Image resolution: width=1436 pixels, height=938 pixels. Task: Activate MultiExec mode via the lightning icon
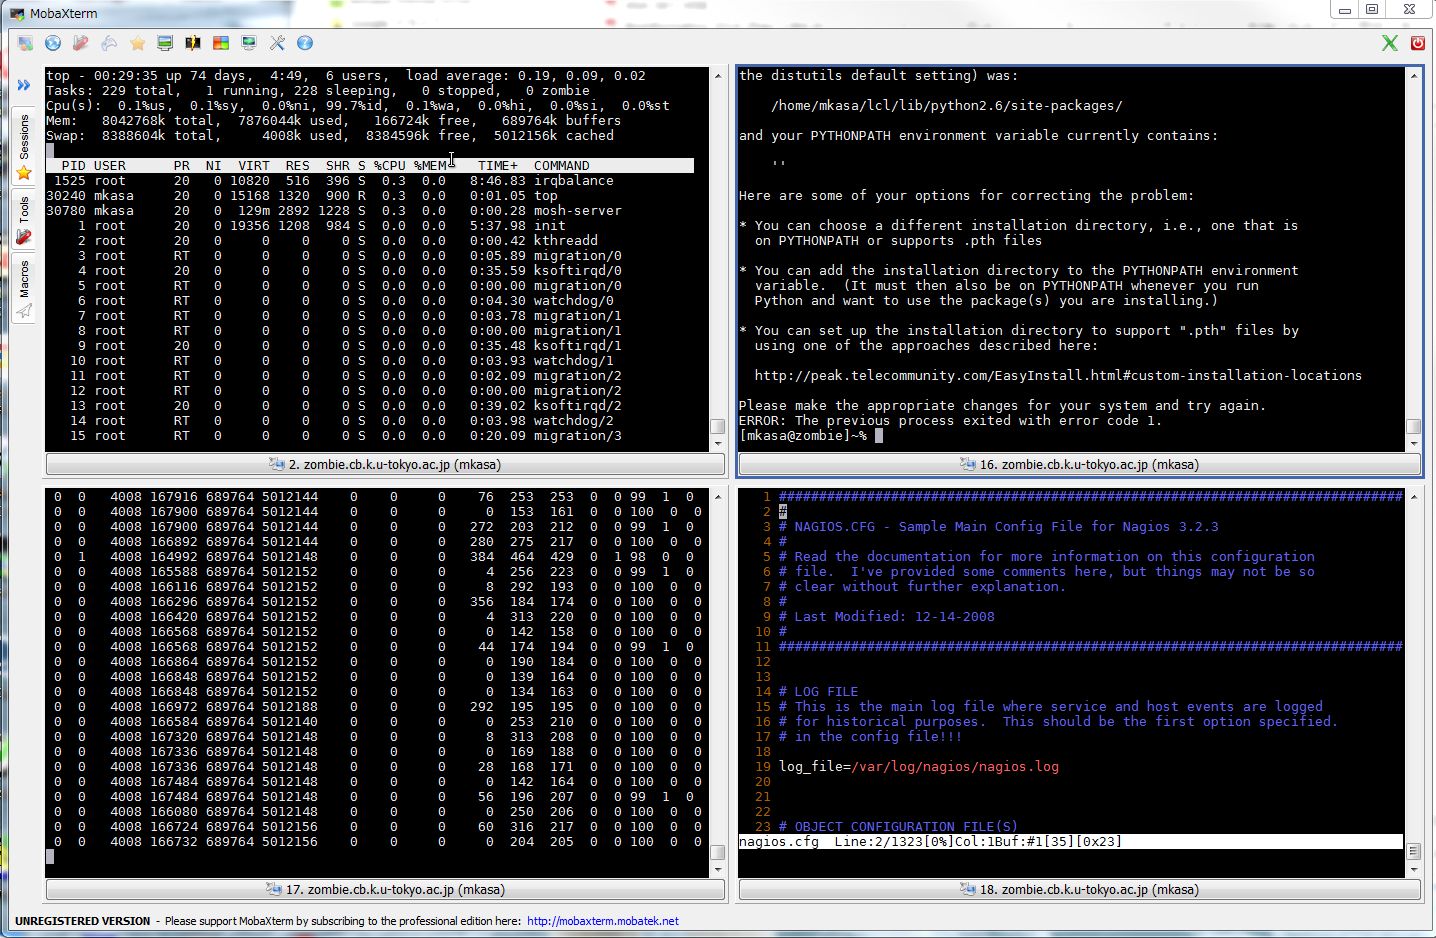[x=192, y=43]
